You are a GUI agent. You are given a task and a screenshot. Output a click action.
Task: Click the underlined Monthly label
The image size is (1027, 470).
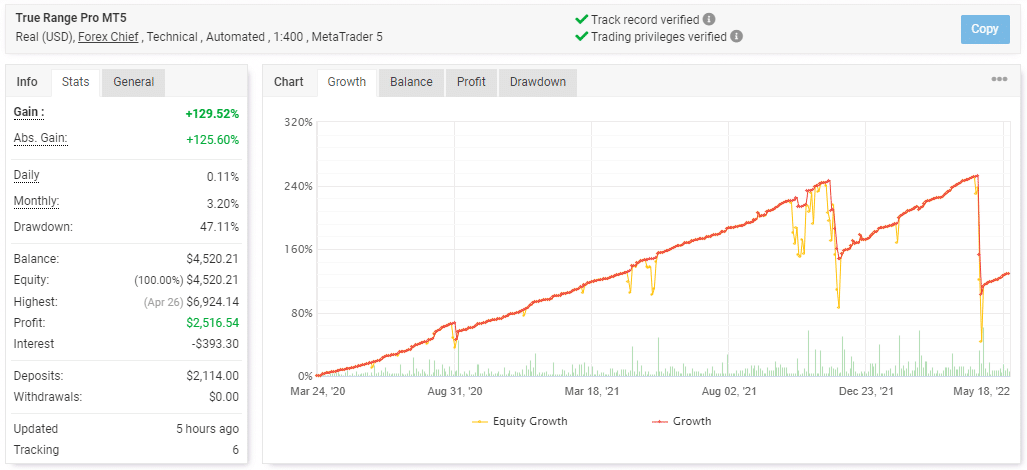tap(36, 201)
